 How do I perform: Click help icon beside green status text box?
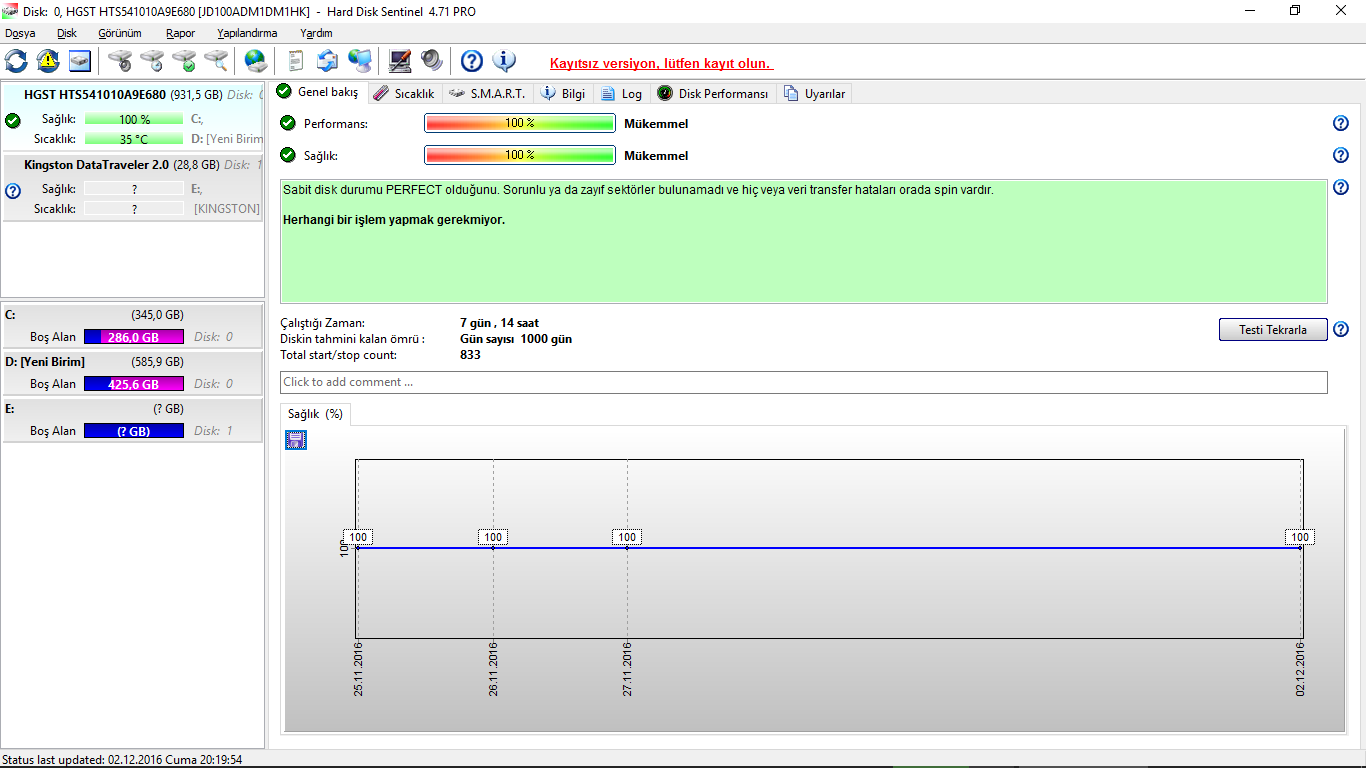(x=1341, y=187)
